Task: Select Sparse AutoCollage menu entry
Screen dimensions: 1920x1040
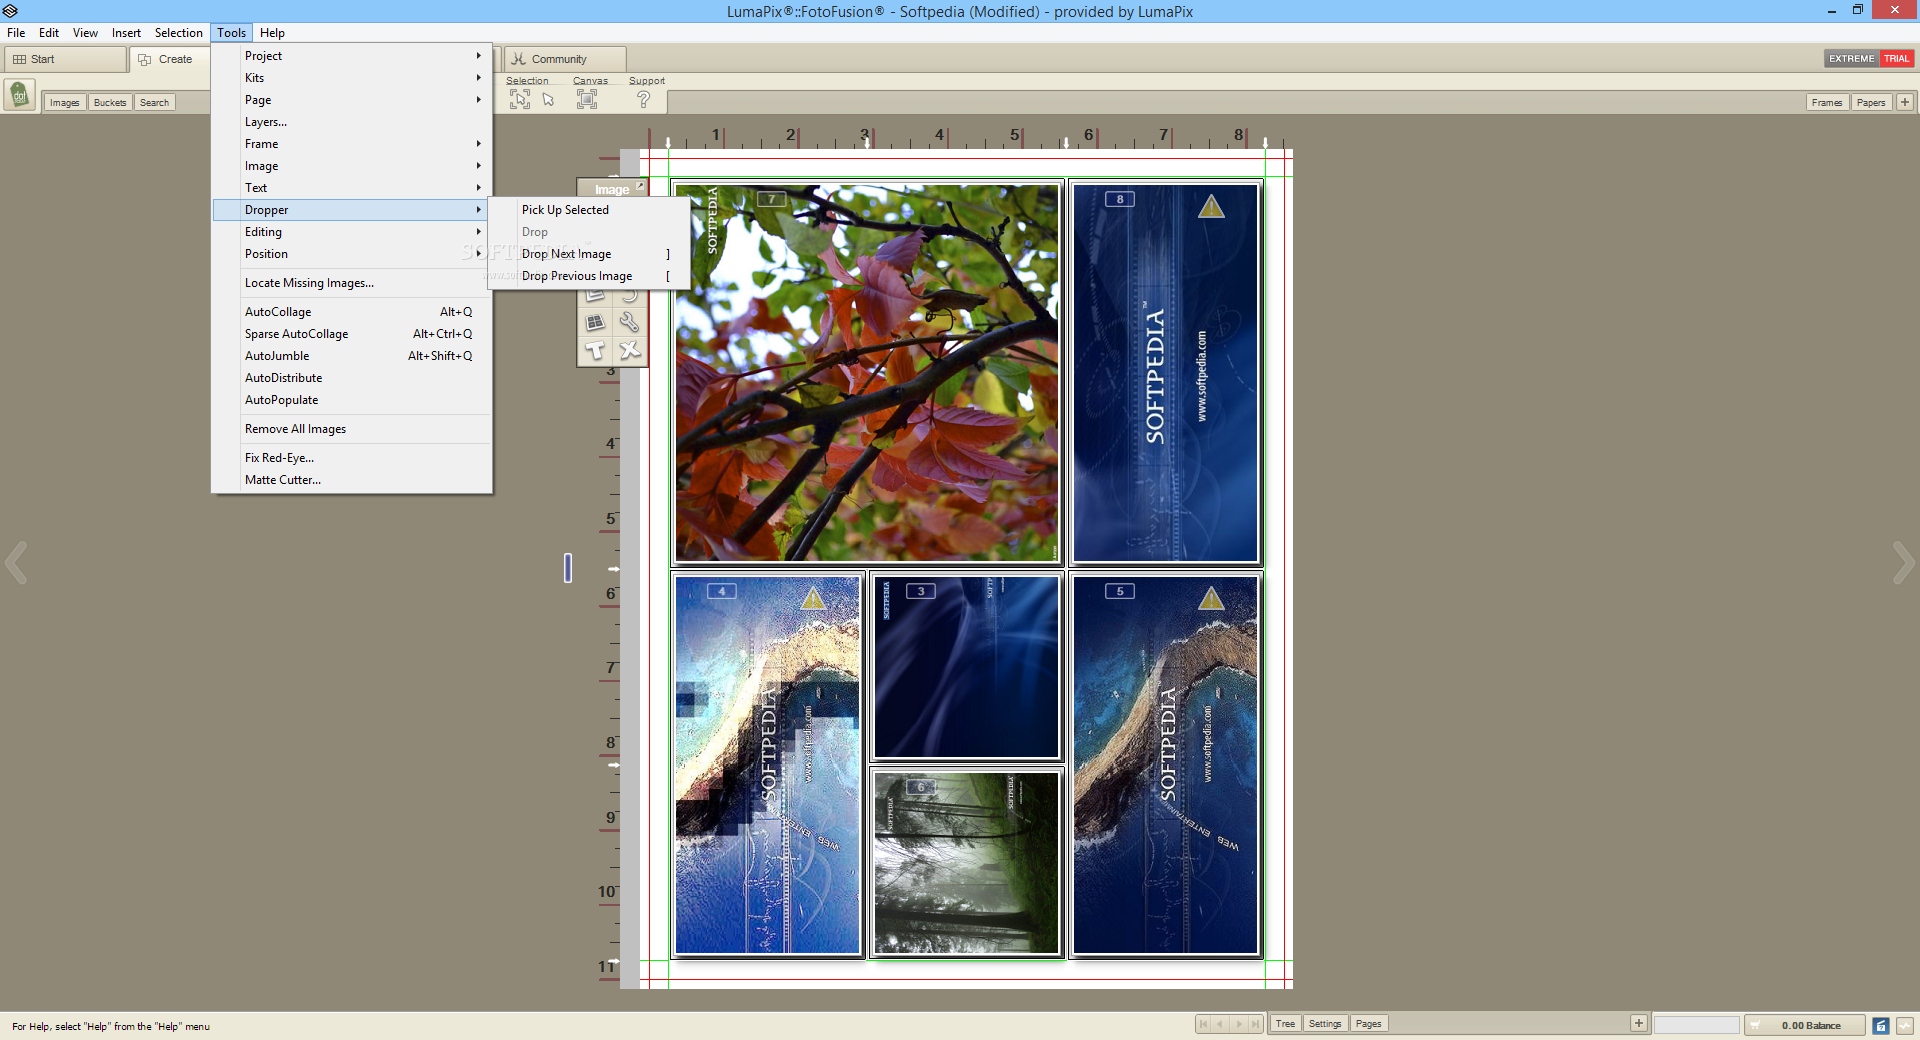Action: tap(352, 334)
